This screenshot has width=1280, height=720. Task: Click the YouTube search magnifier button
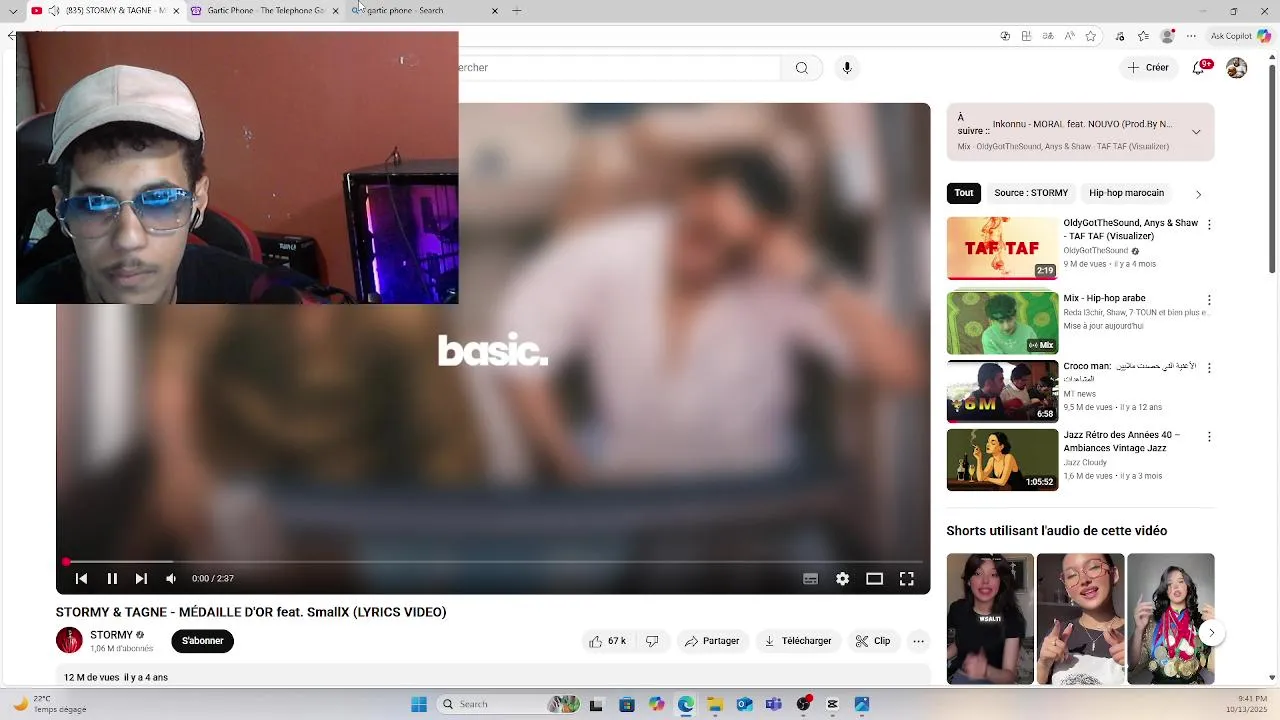click(802, 68)
